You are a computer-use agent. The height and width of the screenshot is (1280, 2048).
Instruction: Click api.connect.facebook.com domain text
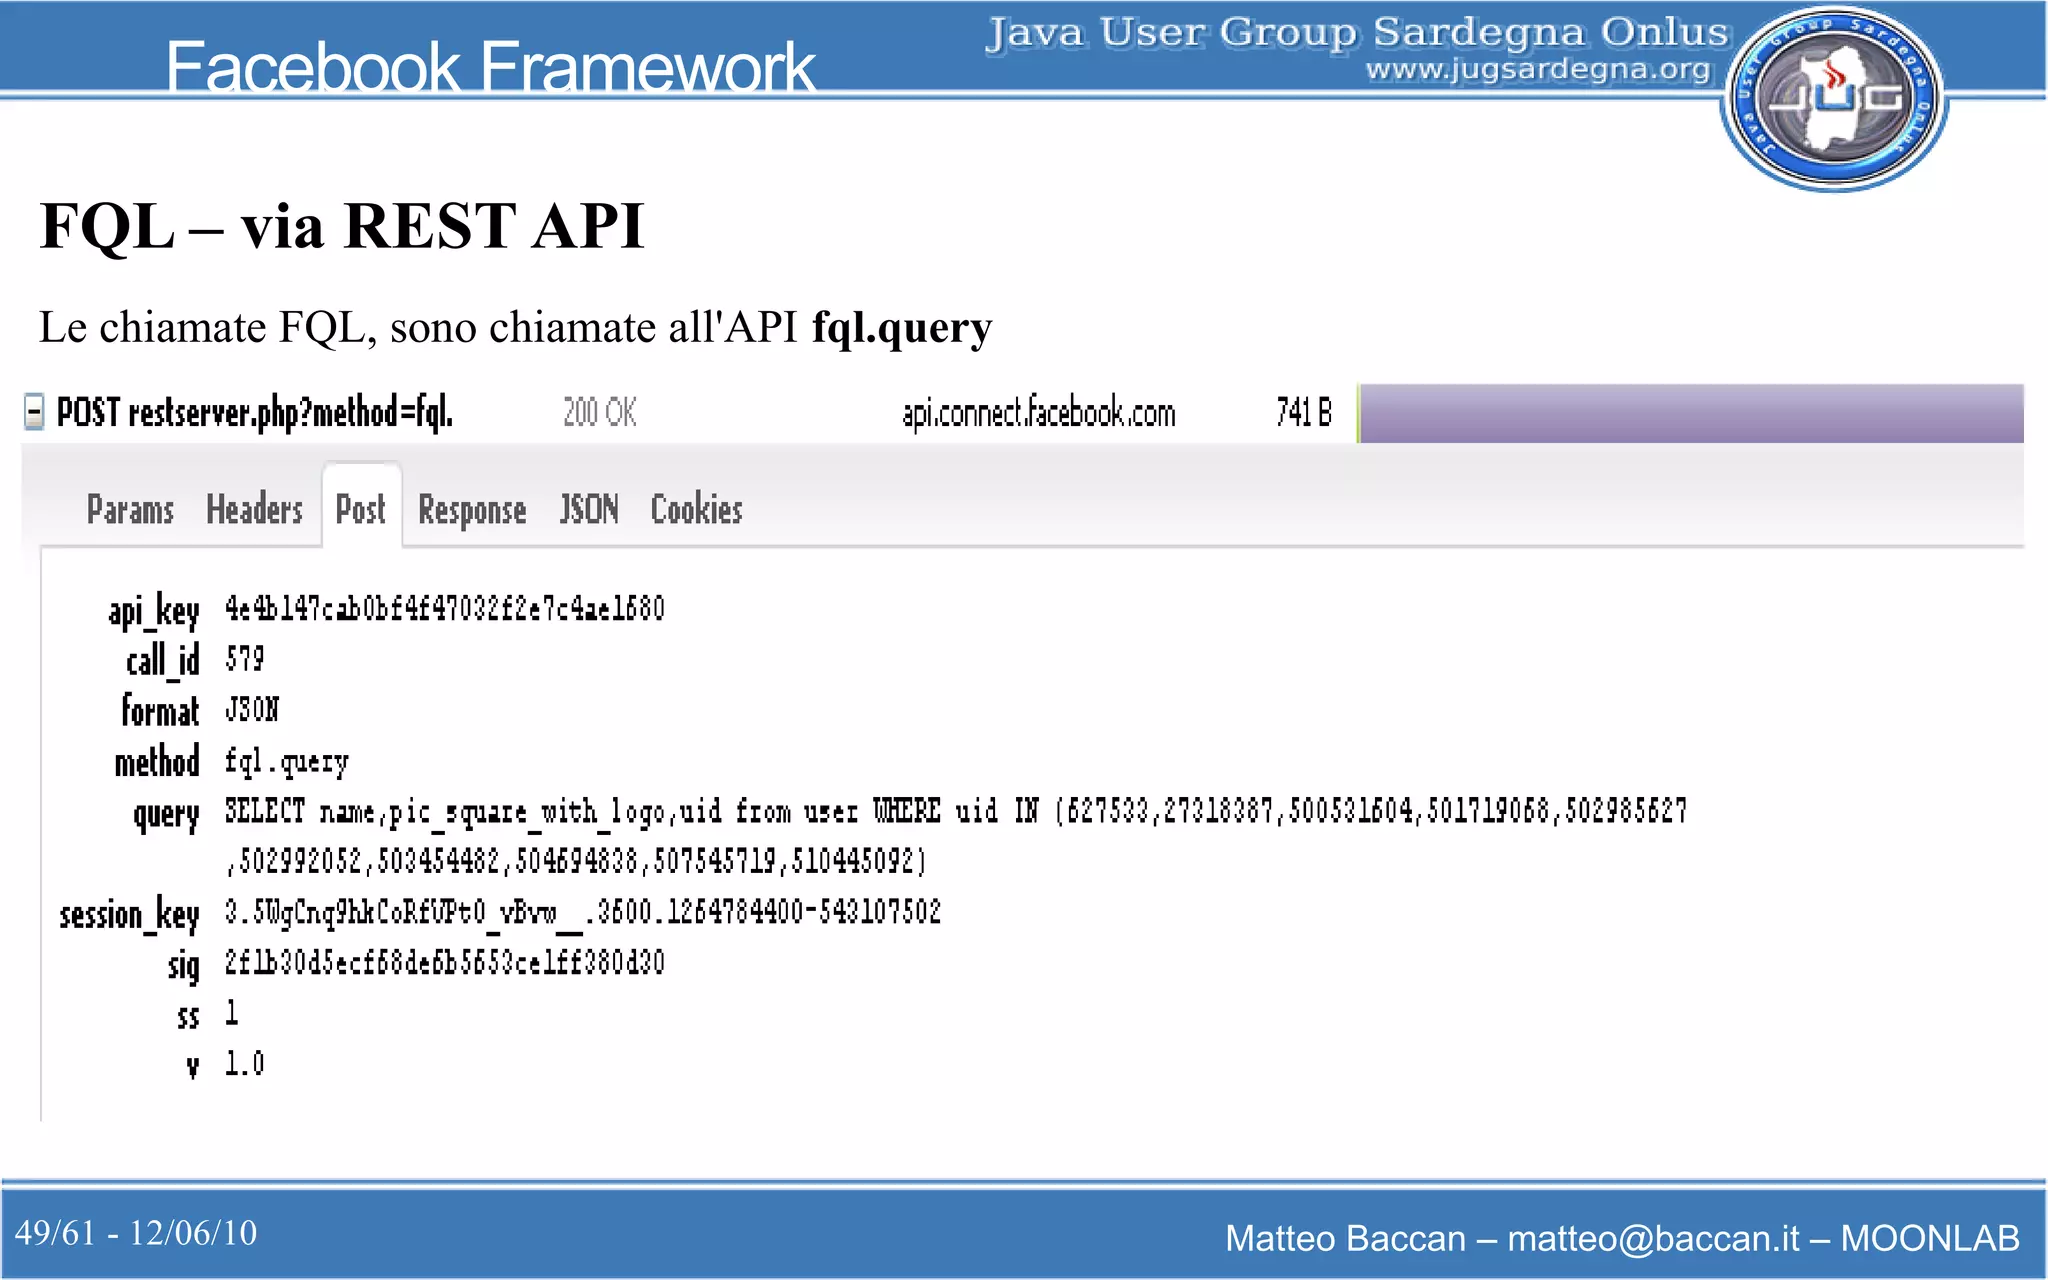pyautogui.click(x=1039, y=413)
